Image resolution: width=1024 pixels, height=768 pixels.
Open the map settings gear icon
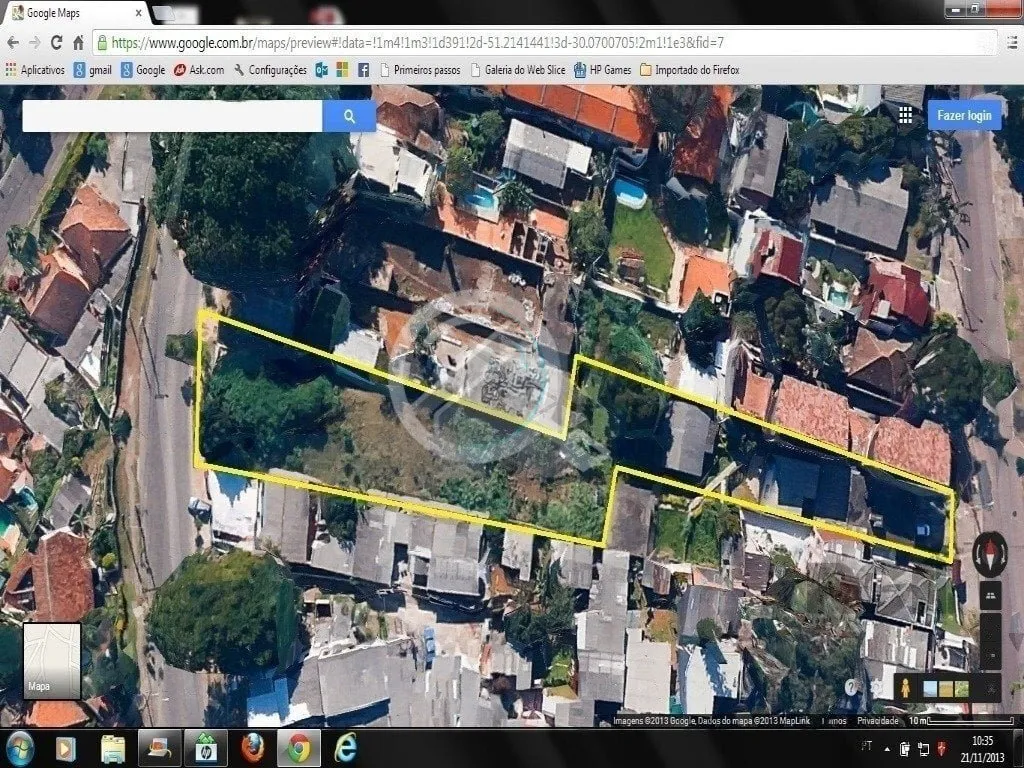coord(876,688)
